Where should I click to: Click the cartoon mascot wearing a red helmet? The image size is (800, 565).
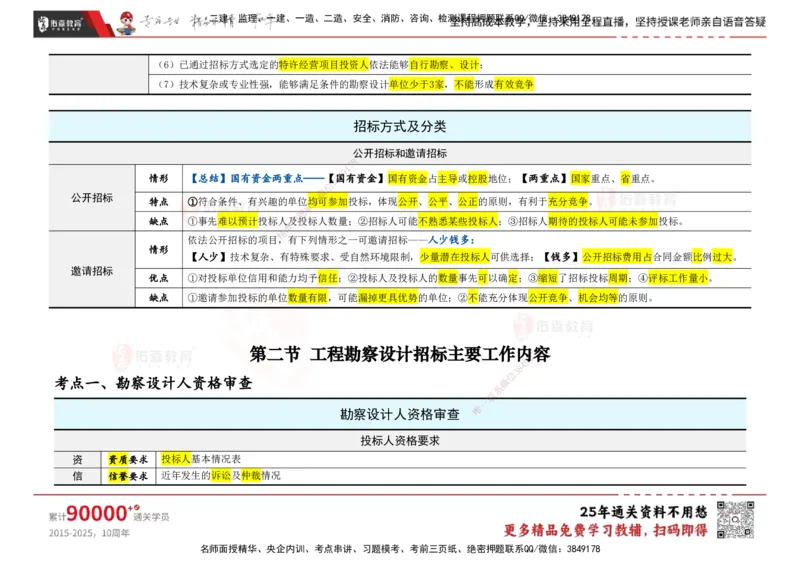pyautogui.click(x=126, y=23)
